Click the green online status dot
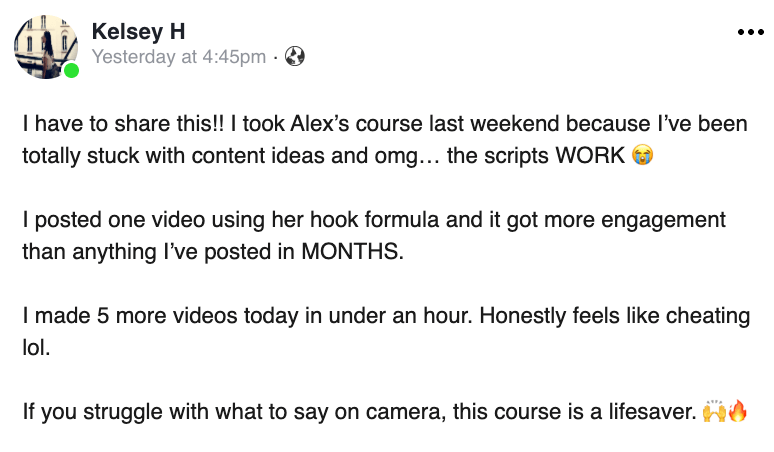The height and width of the screenshot is (452, 774). tap(71, 71)
